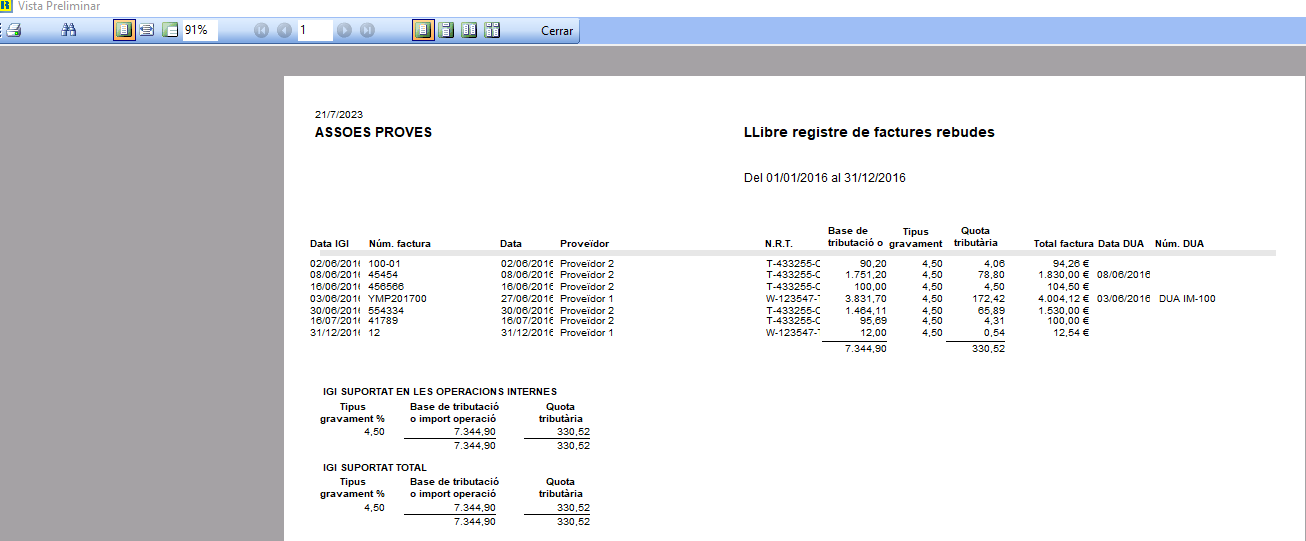
Task: Select the fit page width zoom icon
Action: click(x=147, y=30)
